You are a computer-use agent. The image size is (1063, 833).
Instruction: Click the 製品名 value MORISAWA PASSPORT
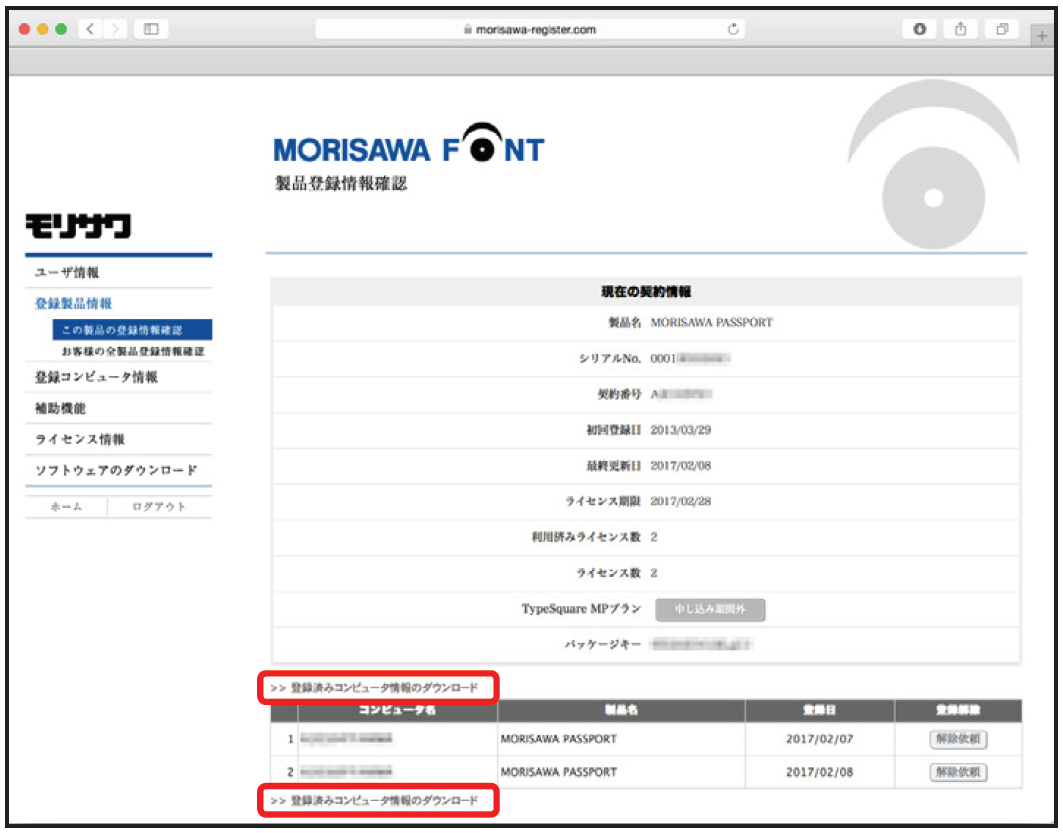[712, 323]
